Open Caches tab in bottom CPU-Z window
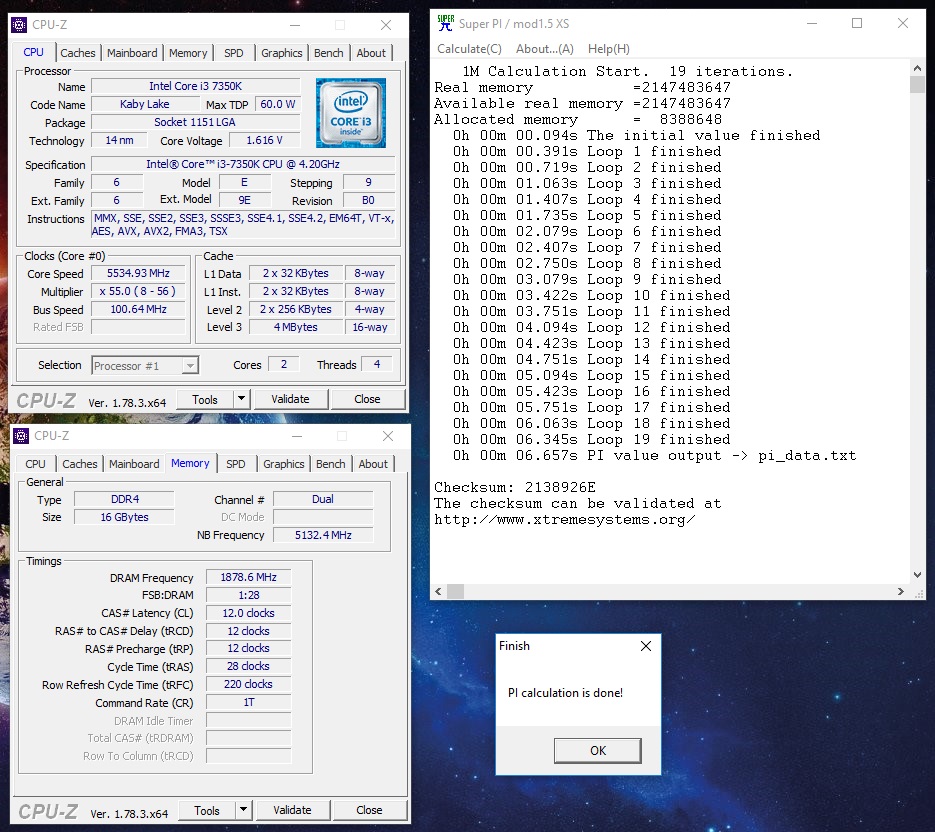This screenshot has width=935, height=832. pos(79,463)
